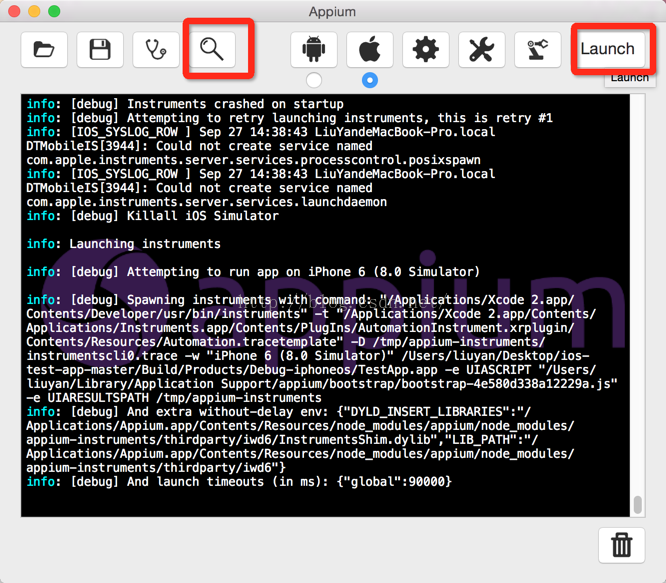Save configuration using the floppy disk icon
Viewport: 666px width, 583px height.
click(100, 50)
